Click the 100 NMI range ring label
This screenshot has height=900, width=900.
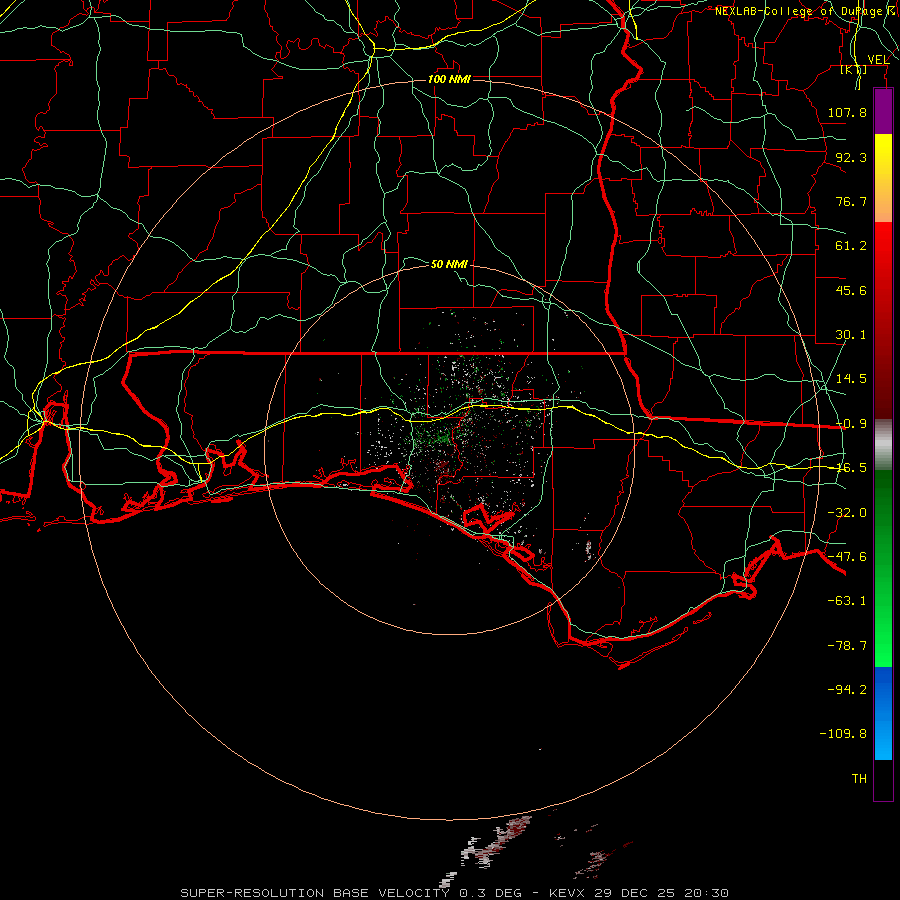pyautogui.click(x=449, y=79)
